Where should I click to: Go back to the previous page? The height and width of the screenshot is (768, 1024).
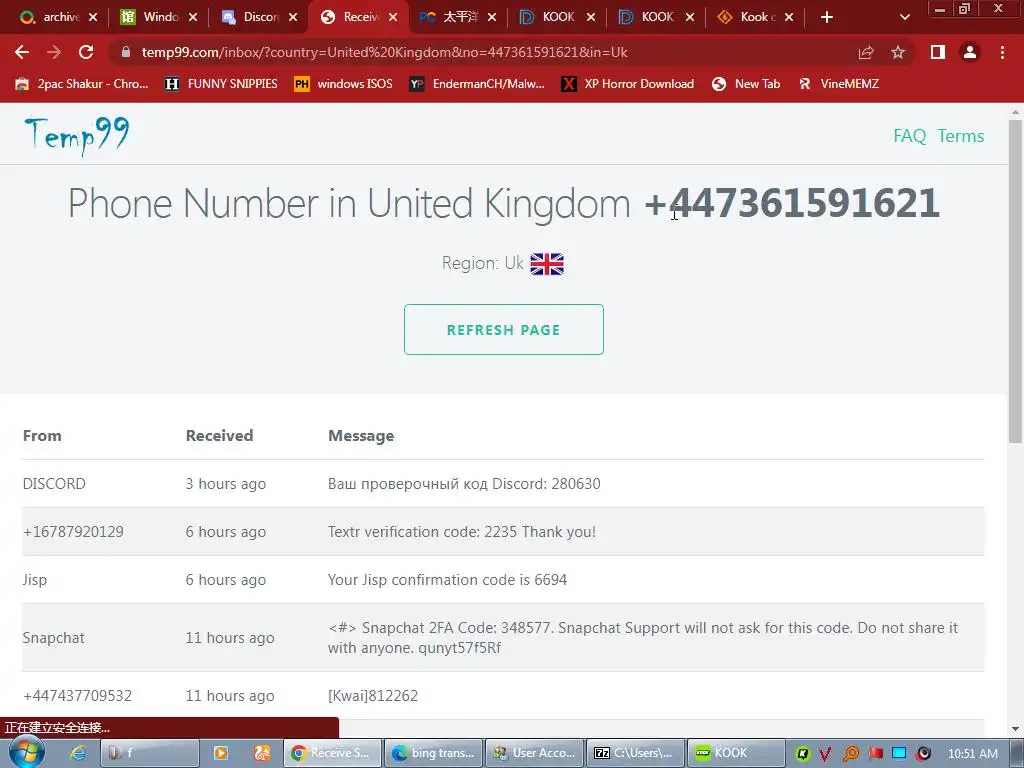(x=22, y=52)
